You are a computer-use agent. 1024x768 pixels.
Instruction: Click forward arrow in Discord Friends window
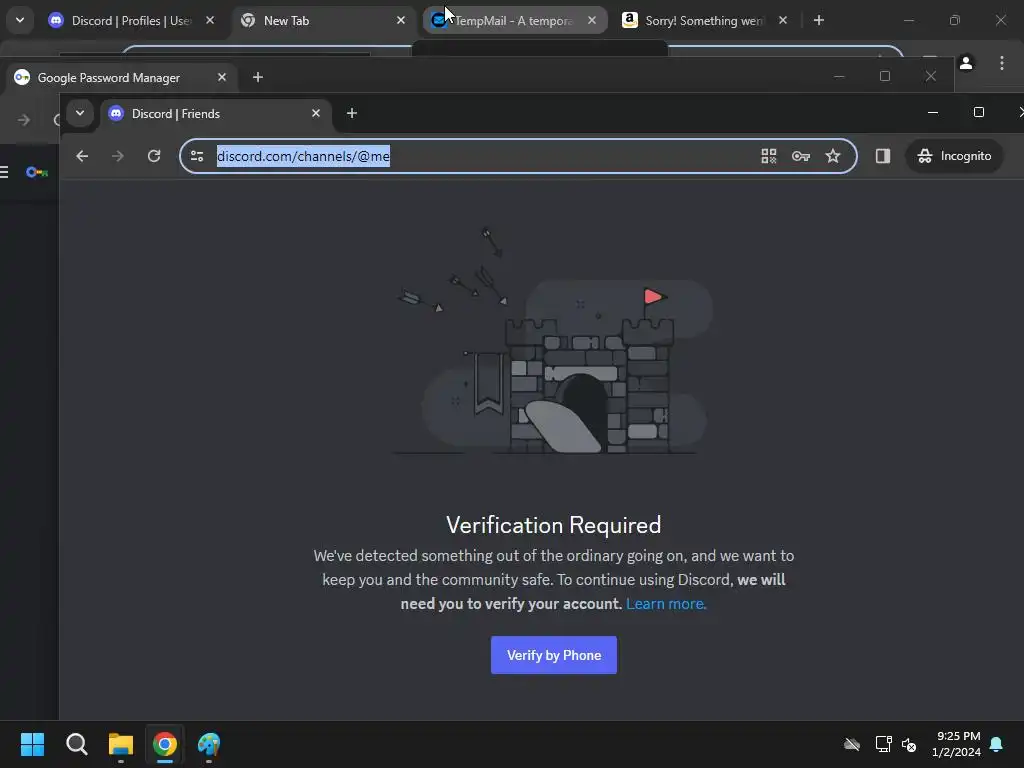tap(118, 156)
